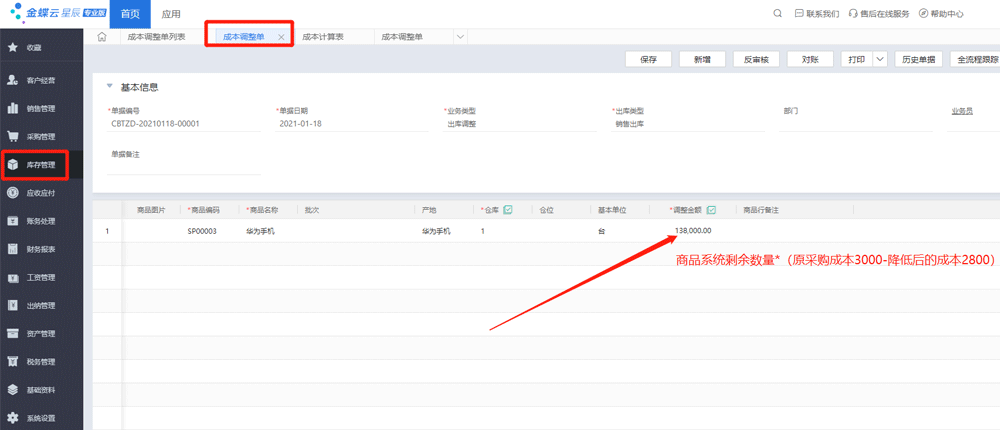Toggle the checkbox icon beside 仓库 column

click(x=508, y=210)
